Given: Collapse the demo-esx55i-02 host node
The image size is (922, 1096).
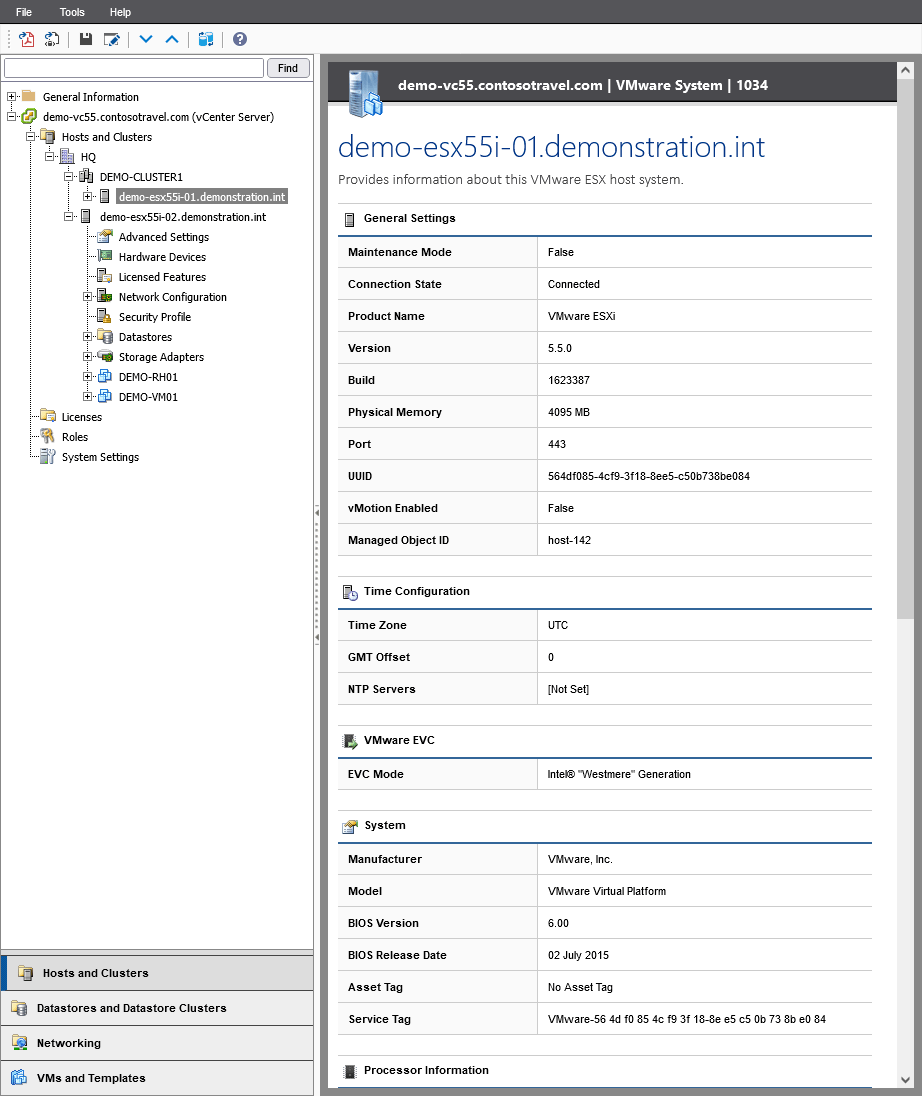Looking at the screenshot, I should tap(68, 216).
